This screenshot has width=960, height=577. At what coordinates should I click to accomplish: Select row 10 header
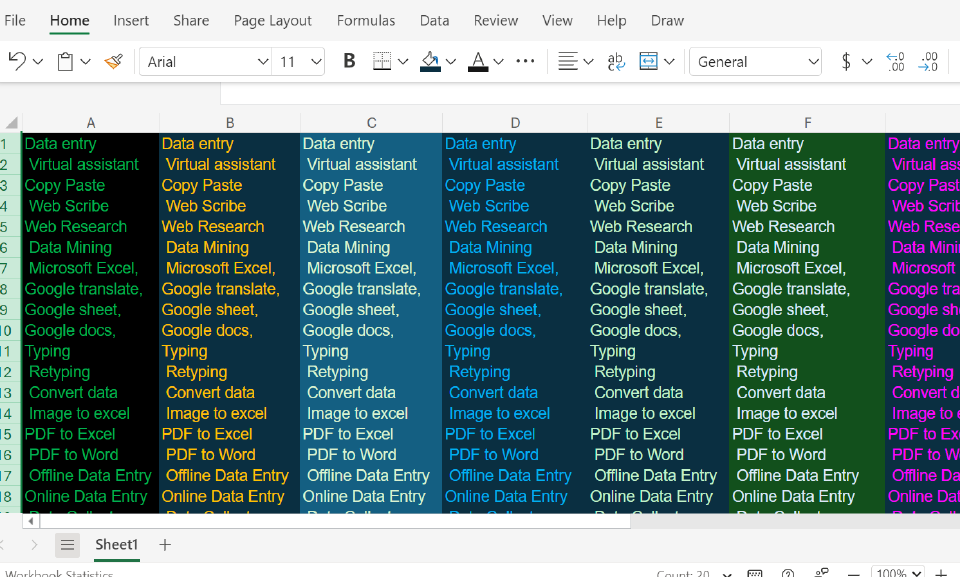click(10, 331)
